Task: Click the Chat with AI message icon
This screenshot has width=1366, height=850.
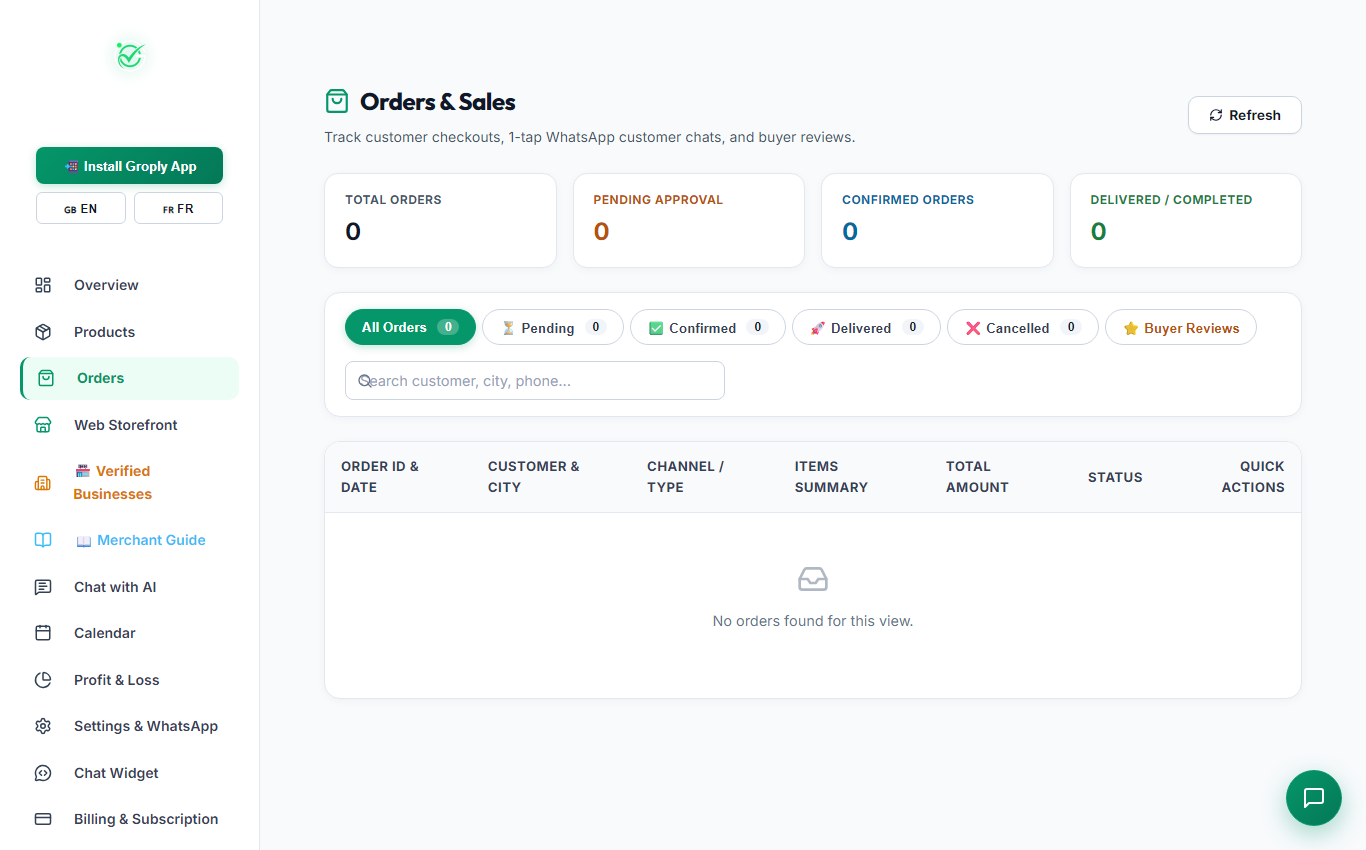Action: pyautogui.click(x=43, y=587)
